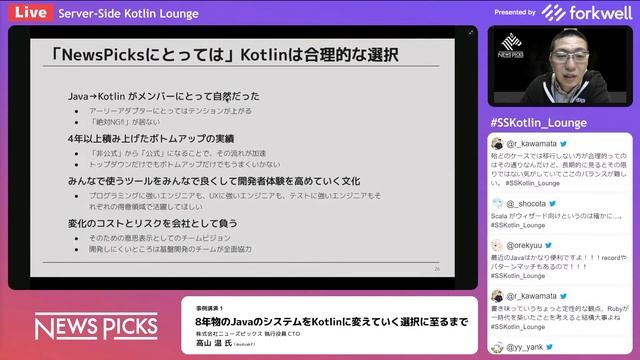Click the speaker name 高山 温 氏
This screenshot has height=360, width=640.
click(x=214, y=343)
